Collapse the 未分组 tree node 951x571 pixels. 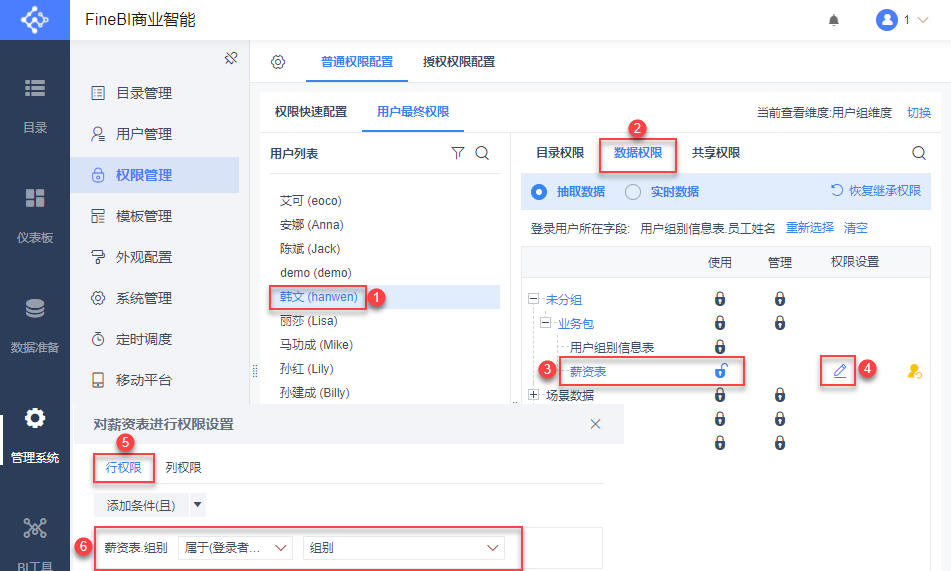pyautogui.click(x=534, y=300)
